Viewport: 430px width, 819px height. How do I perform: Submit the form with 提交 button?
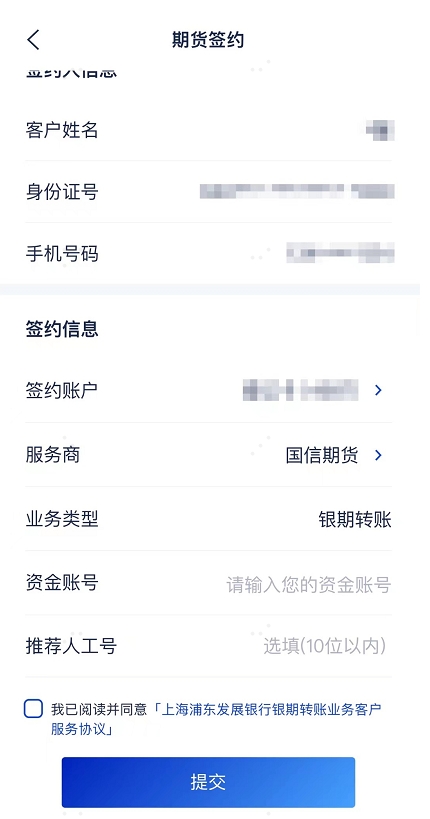[x=208, y=782]
